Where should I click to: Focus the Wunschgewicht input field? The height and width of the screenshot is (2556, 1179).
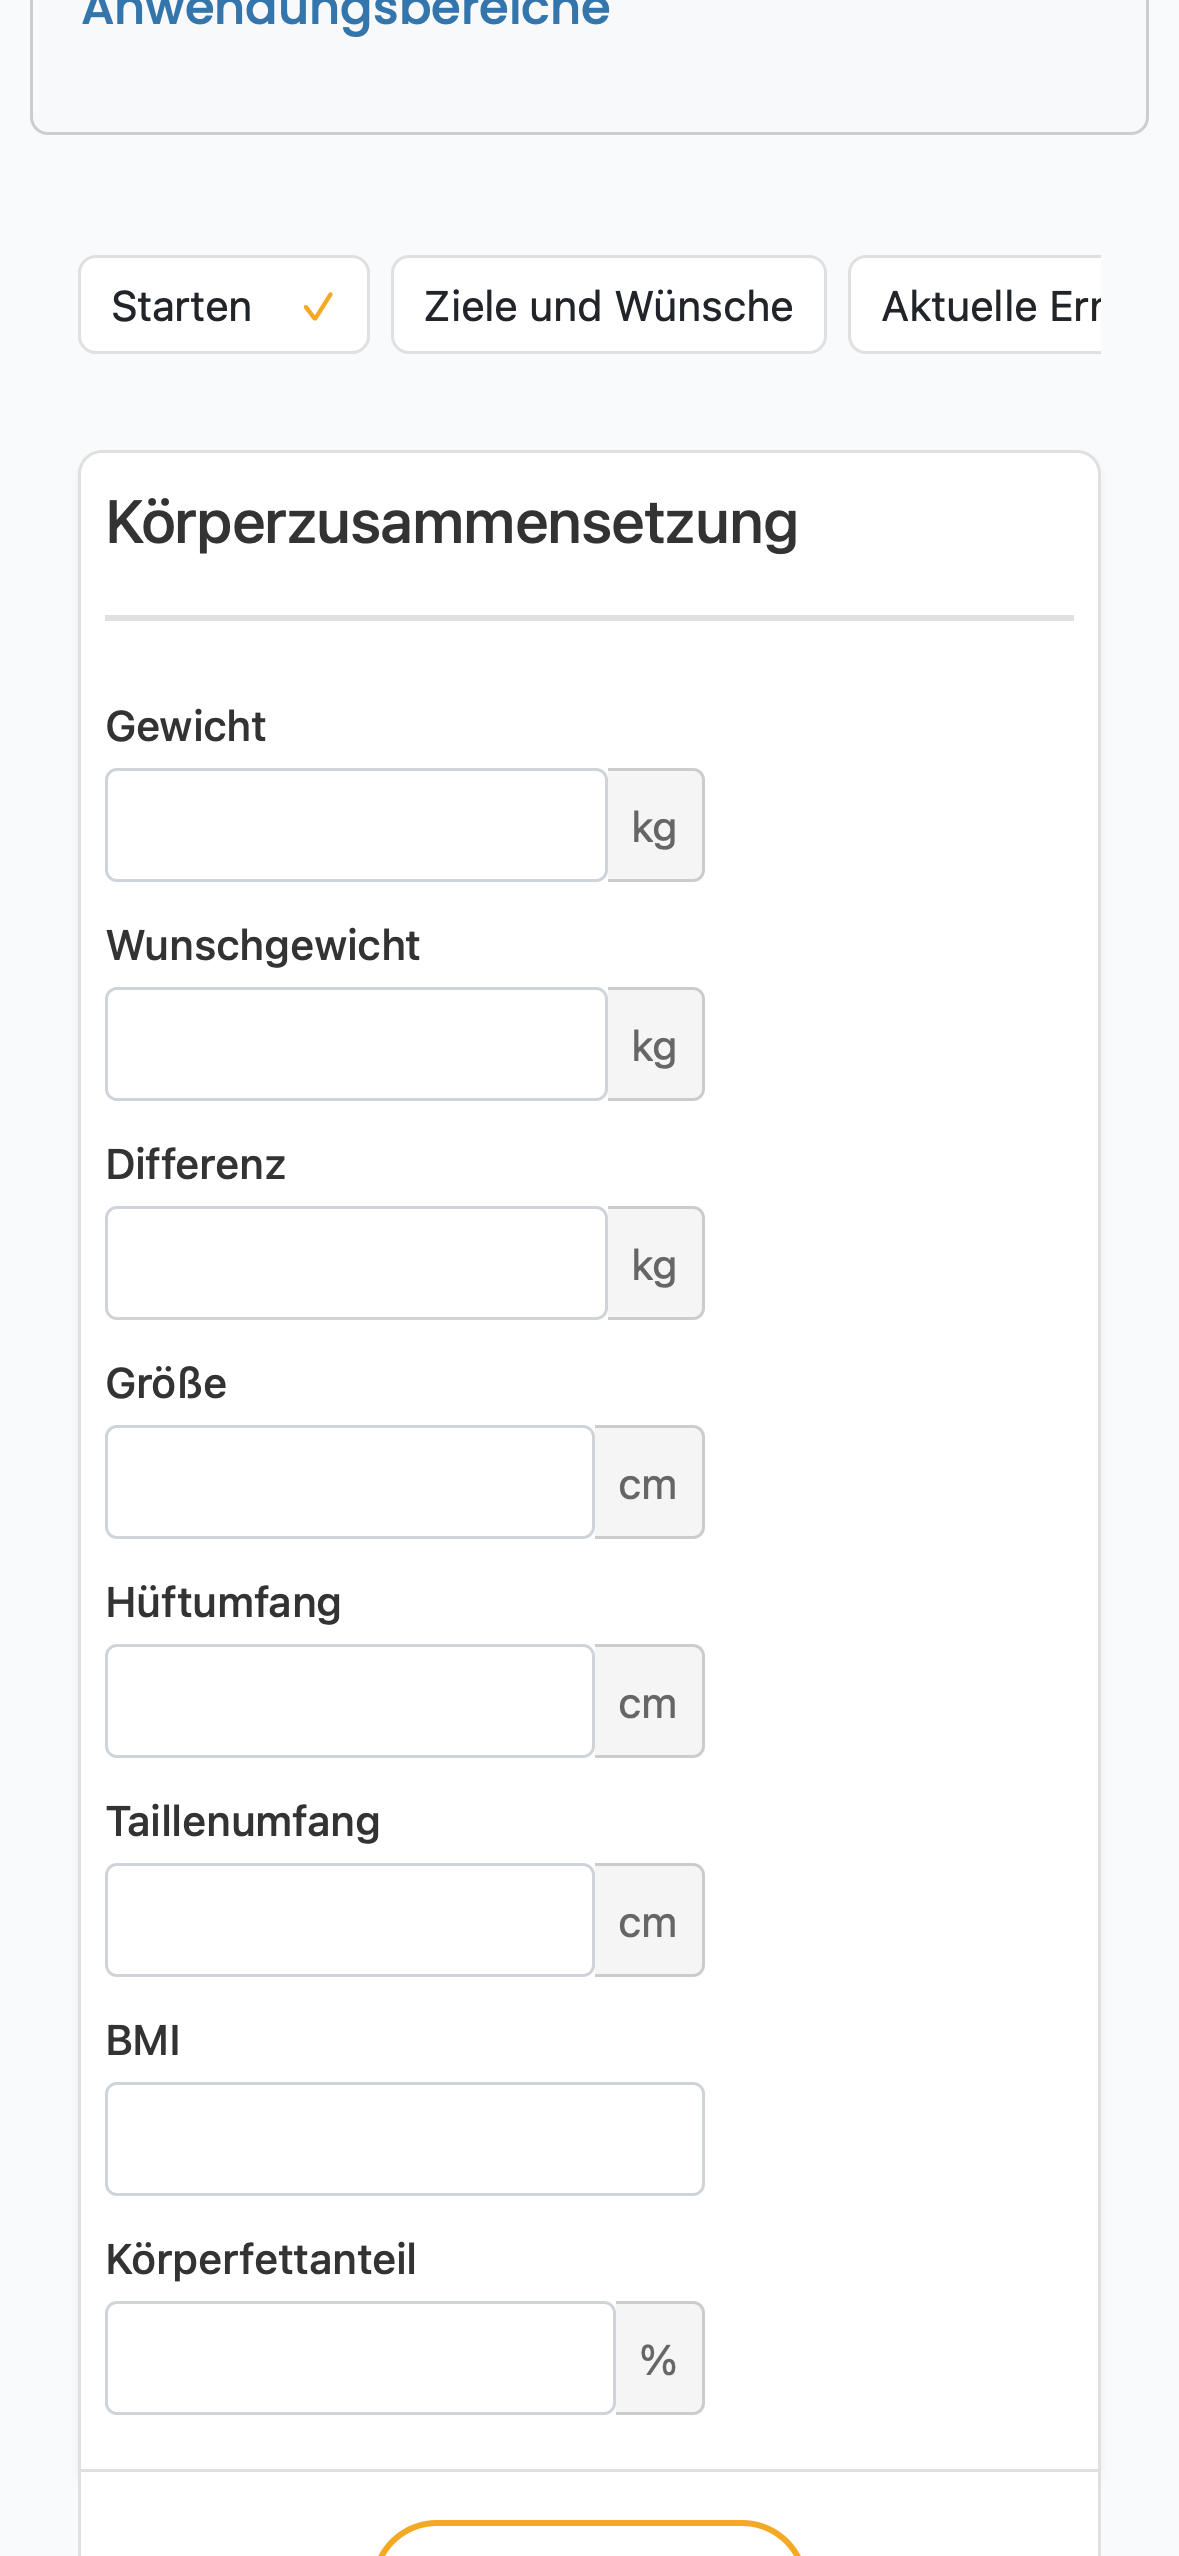pos(356,1044)
